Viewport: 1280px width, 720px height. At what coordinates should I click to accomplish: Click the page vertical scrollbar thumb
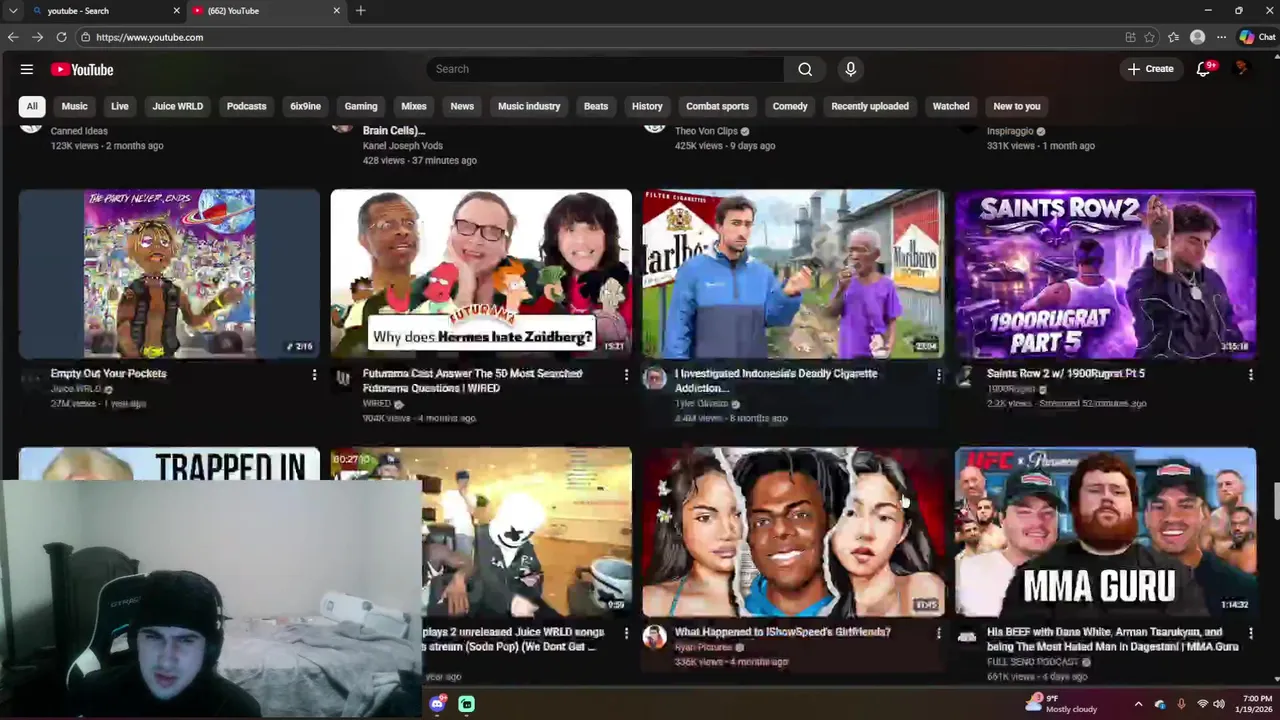click(1275, 501)
